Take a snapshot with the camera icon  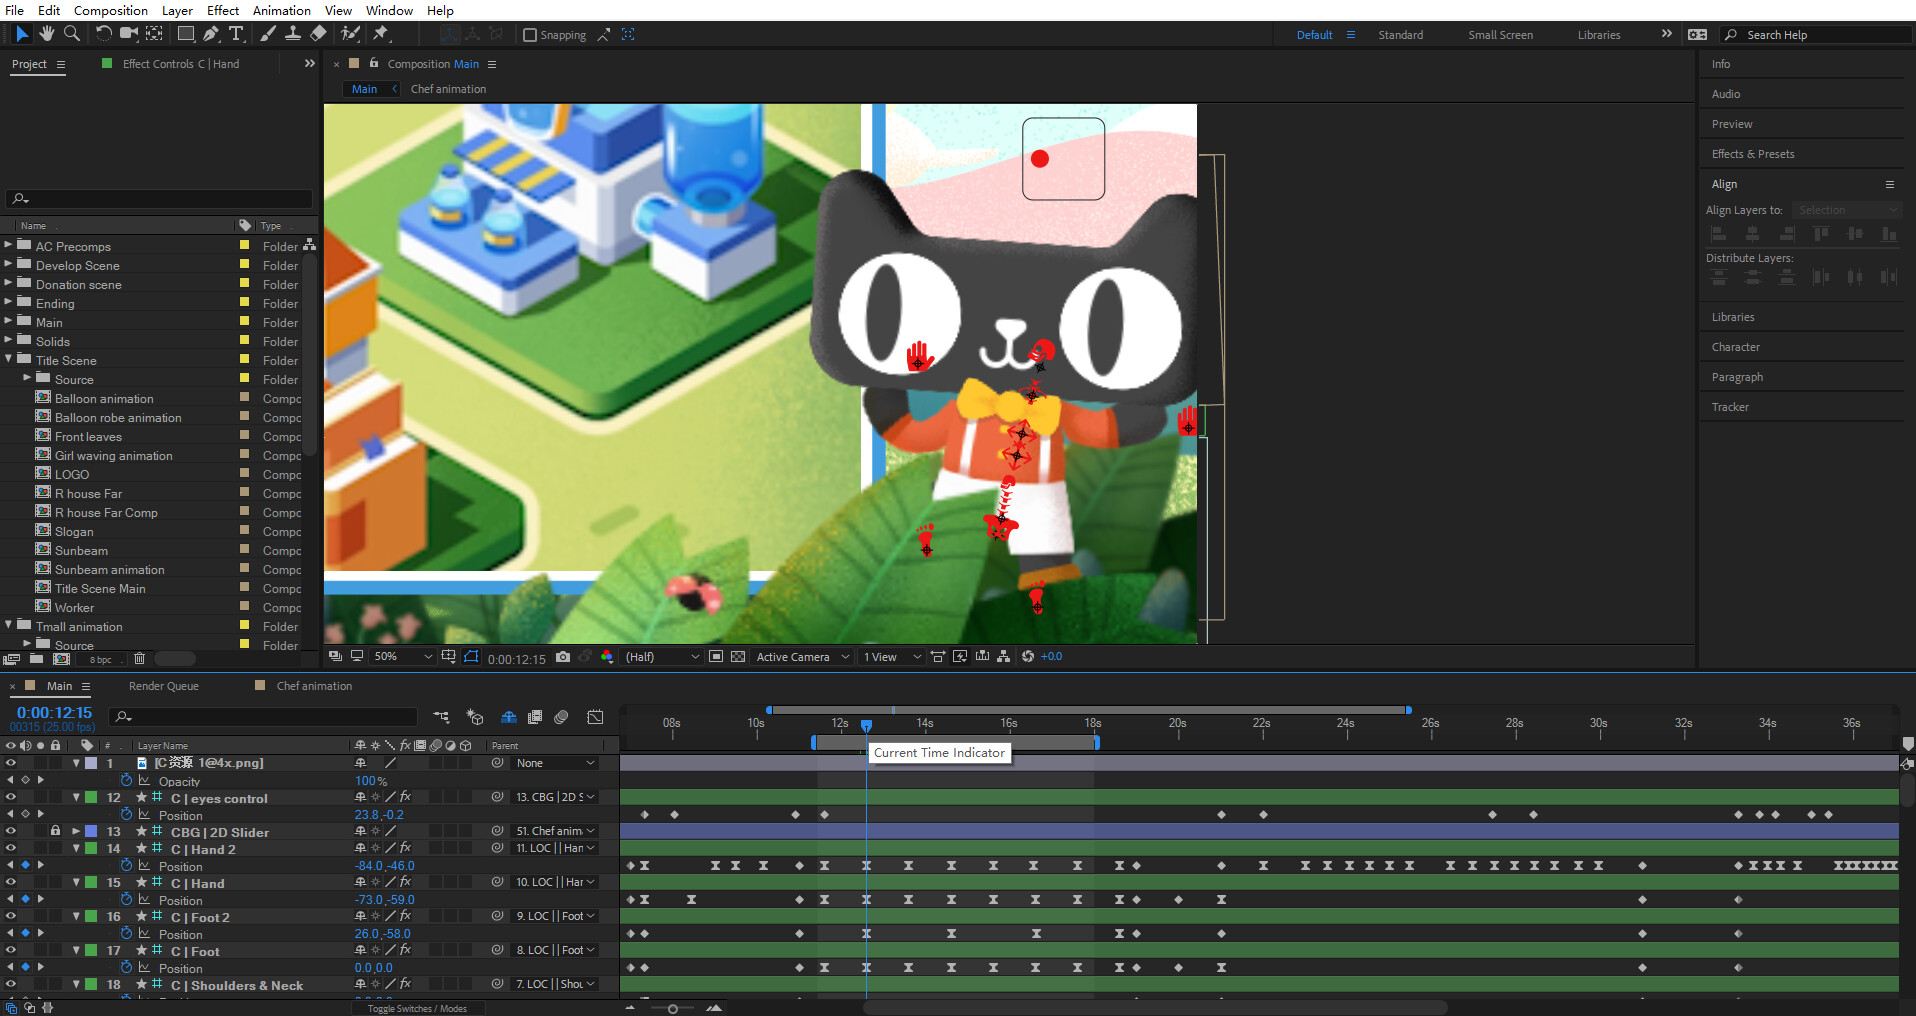coord(563,657)
